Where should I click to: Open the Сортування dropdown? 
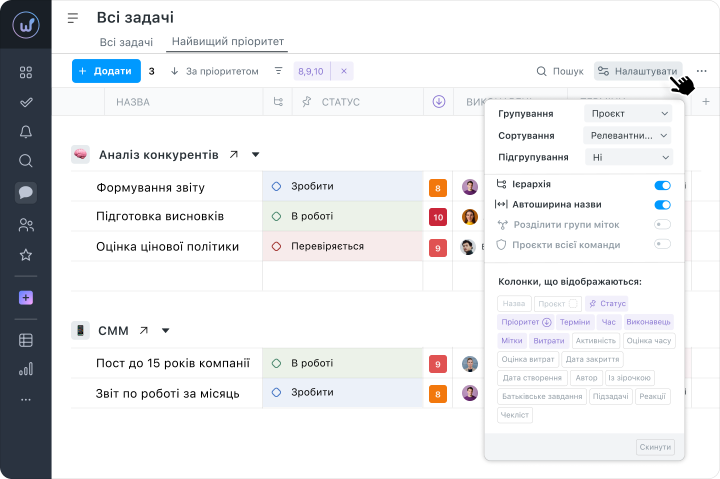628,135
